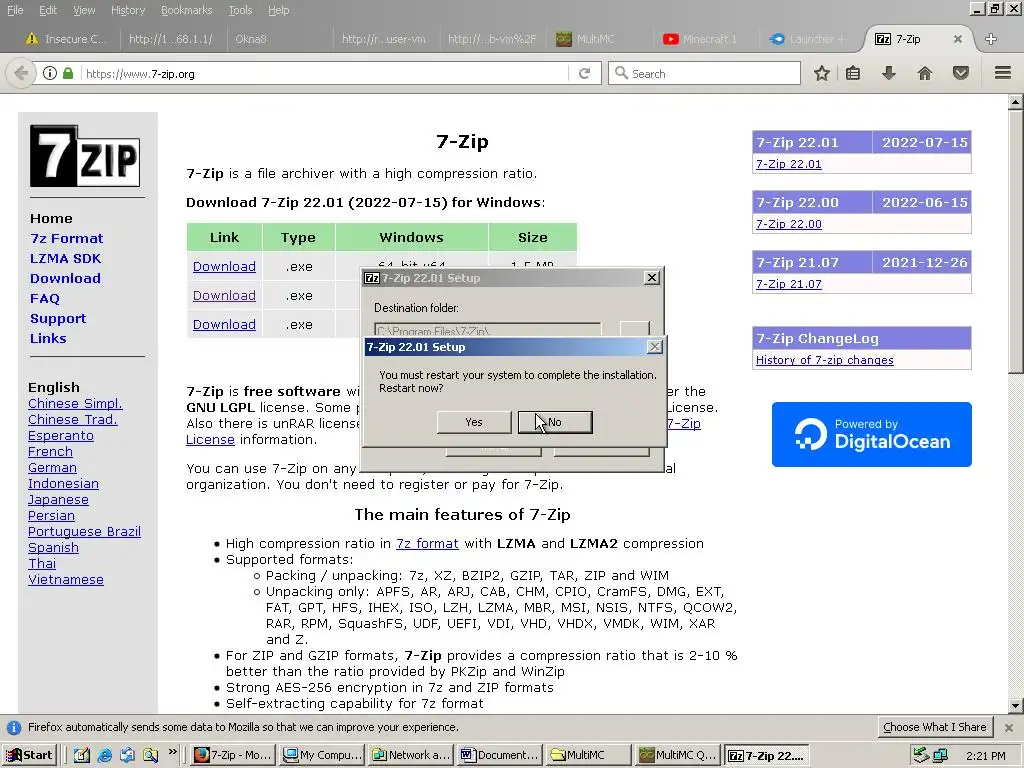The width and height of the screenshot is (1024, 768).
Task: Open the Tools menu
Action: [240, 10]
